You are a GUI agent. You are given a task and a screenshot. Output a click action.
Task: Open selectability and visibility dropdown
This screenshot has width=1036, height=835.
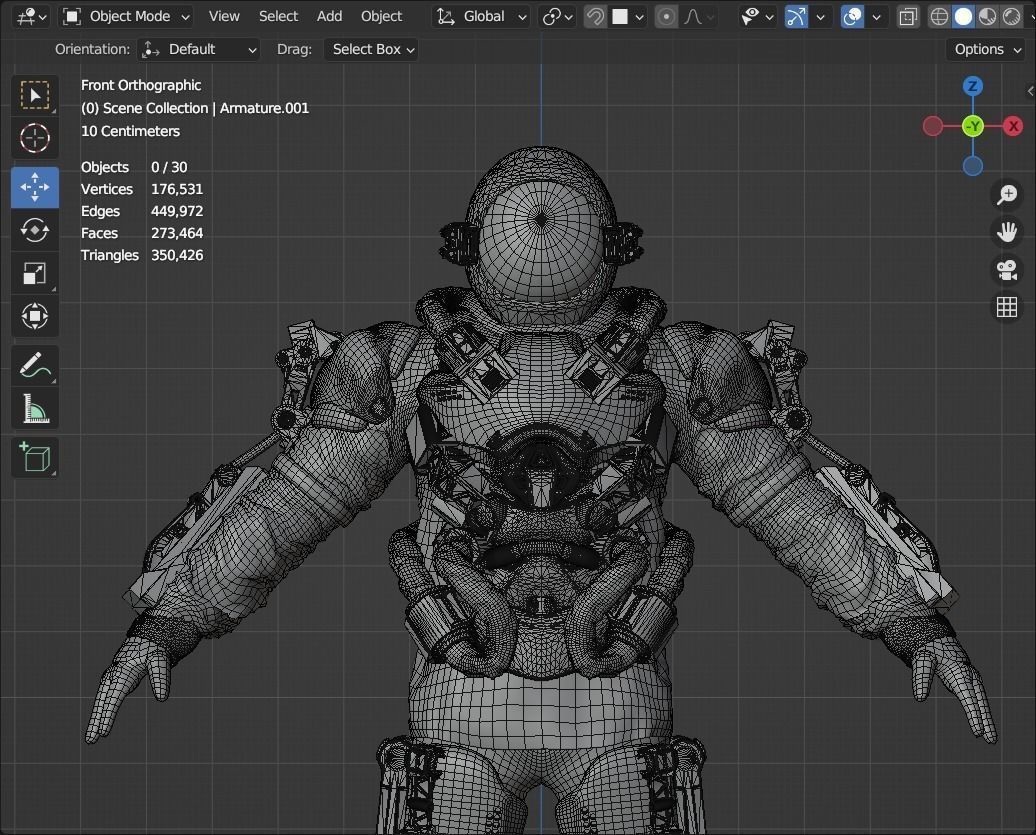click(x=757, y=17)
